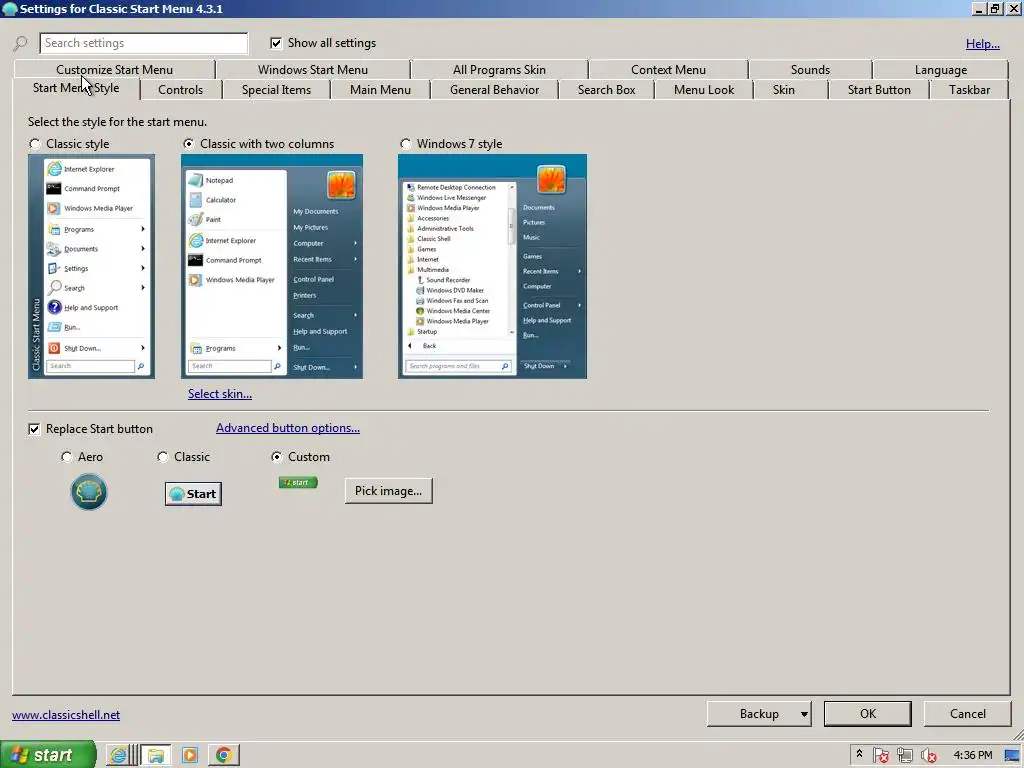Image resolution: width=1024 pixels, height=768 pixels.
Task: Focus the Search settings input field
Action: click(x=144, y=43)
